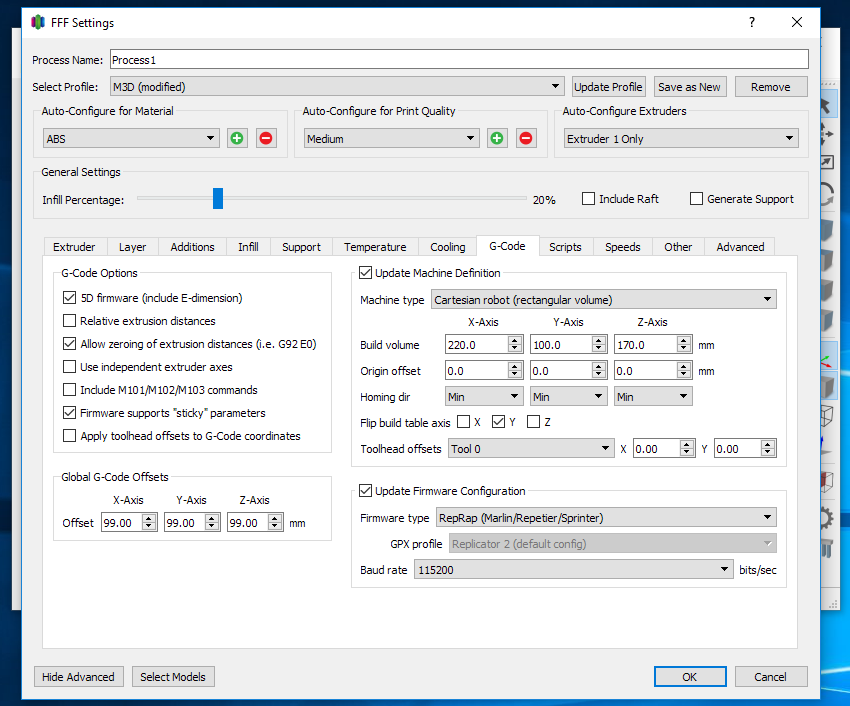Open the Select Profile dropdown

pyautogui.click(x=337, y=87)
